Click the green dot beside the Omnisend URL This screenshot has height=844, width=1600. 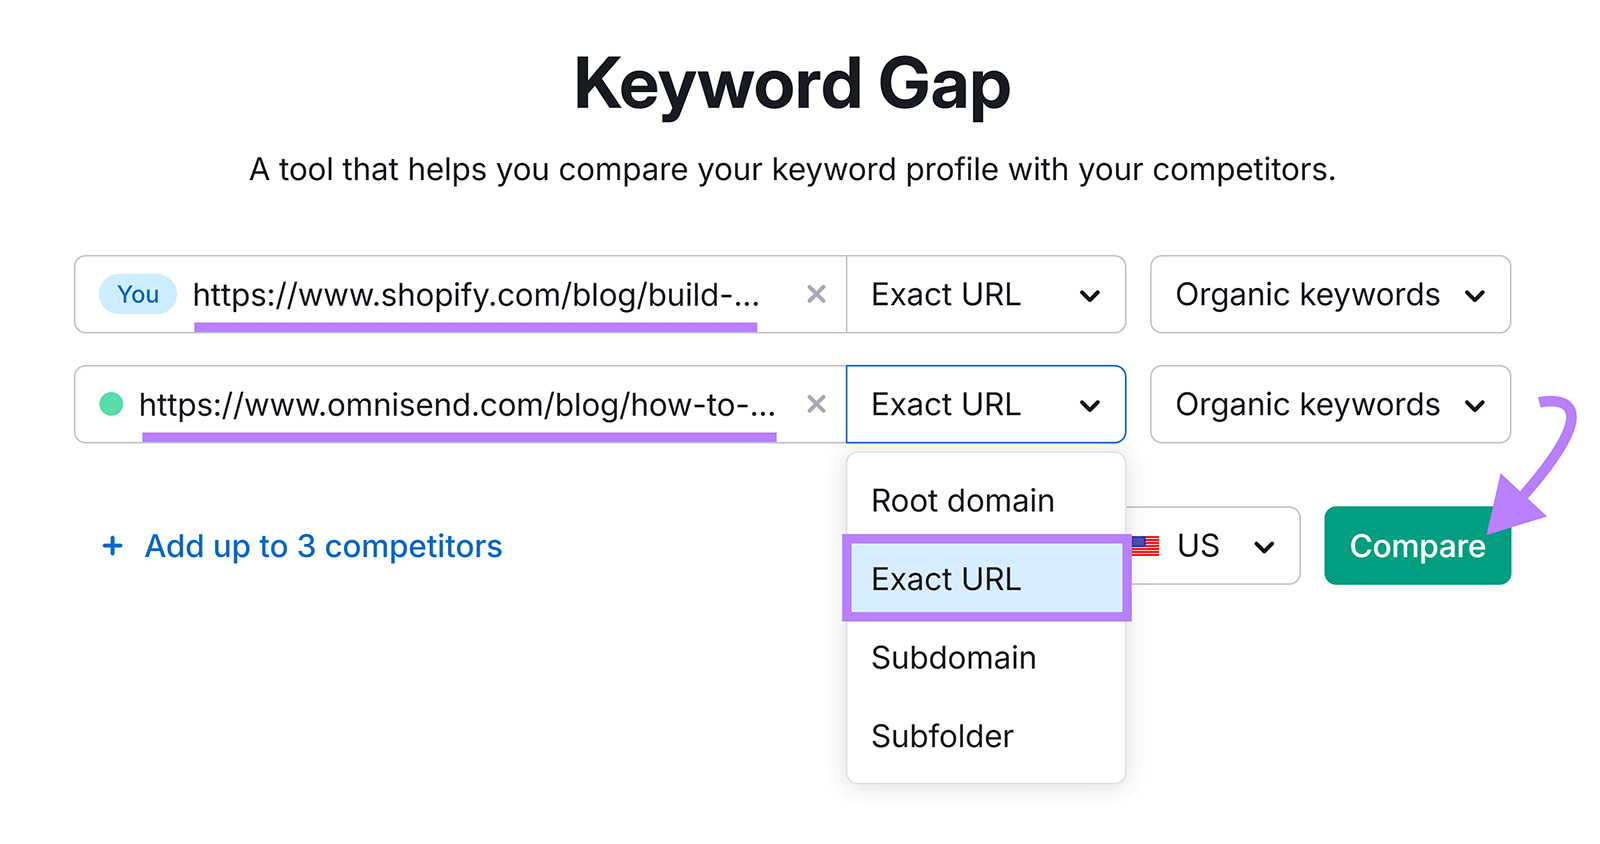110,404
